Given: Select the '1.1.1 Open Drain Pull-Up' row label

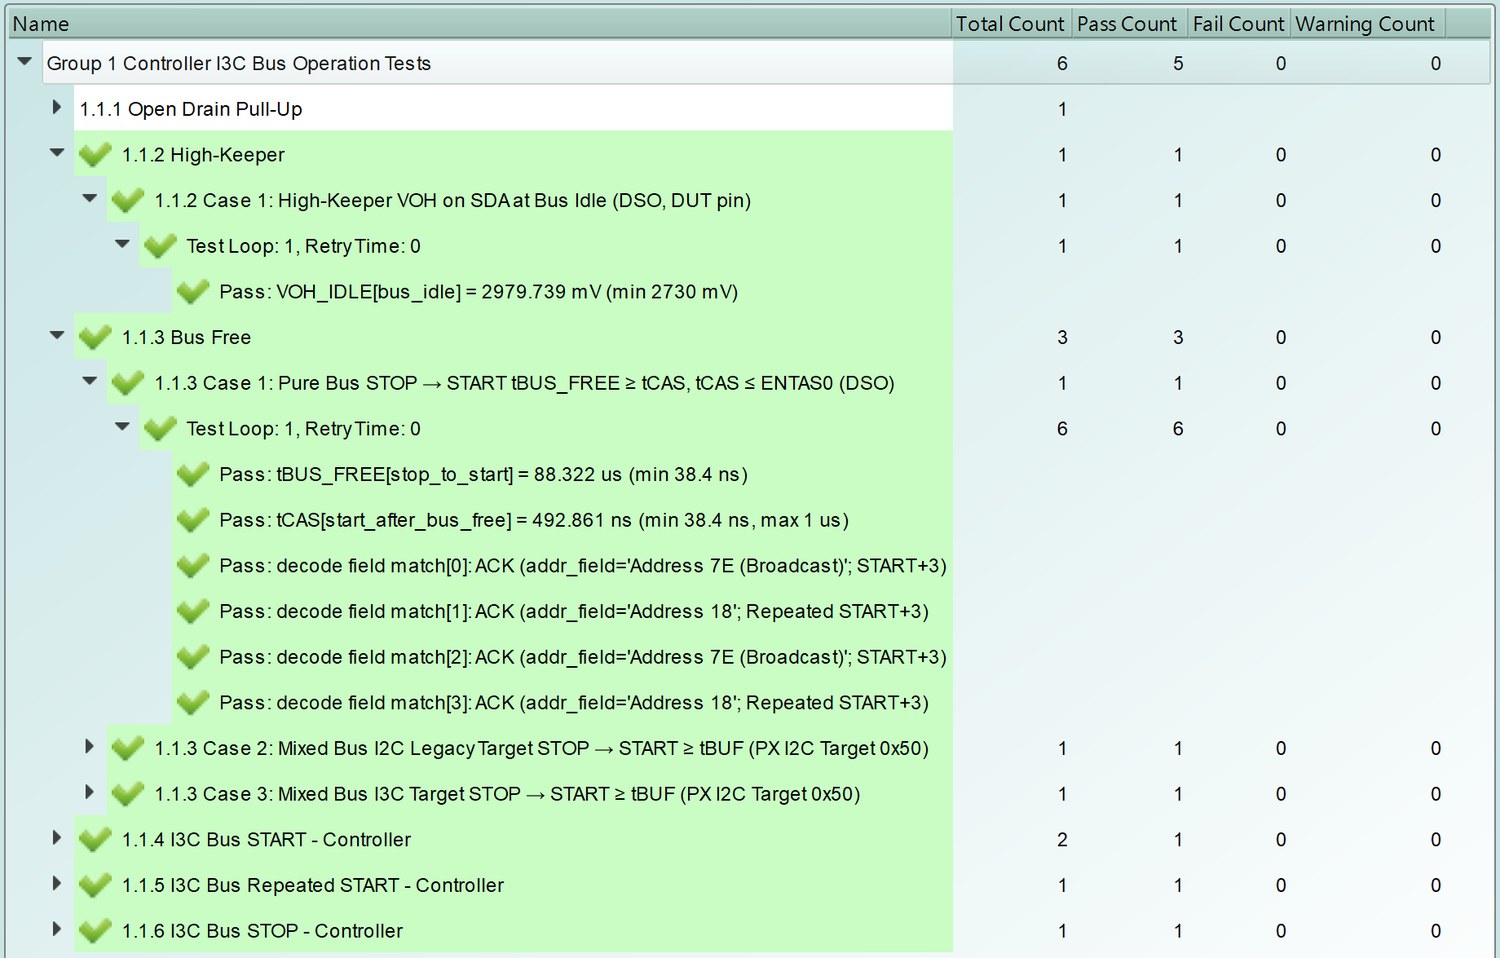Looking at the screenshot, I should tap(191, 109).
